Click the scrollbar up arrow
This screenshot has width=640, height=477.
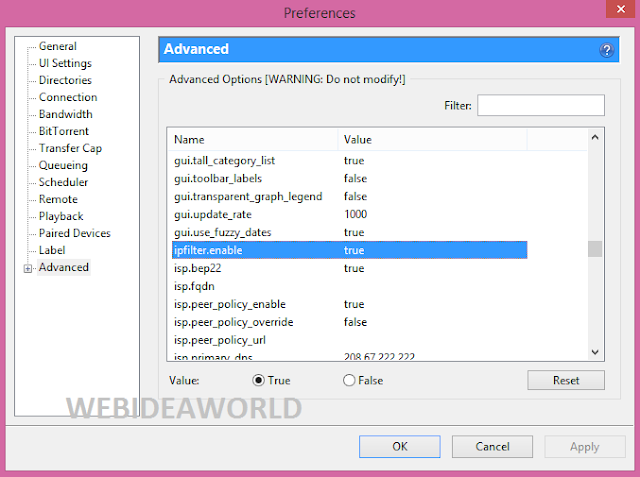(x=595, y=138)
